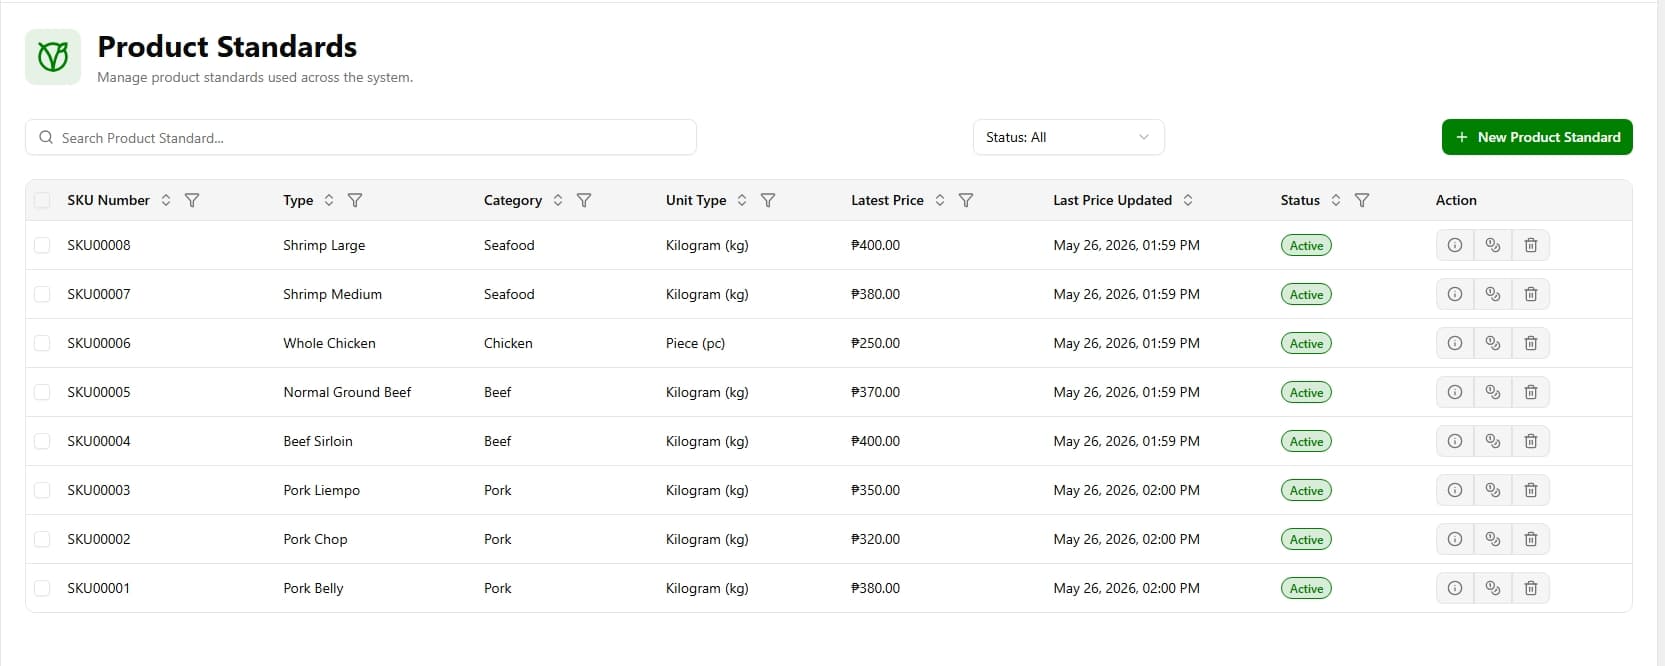Open filter for the Status column

[1362, 200]
